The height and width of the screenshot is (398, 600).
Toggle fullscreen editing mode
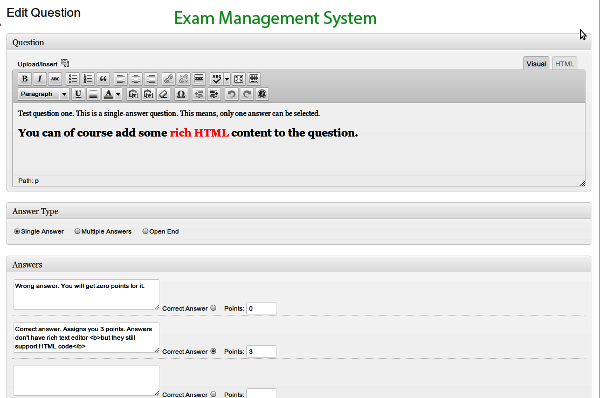(x=238, y=79)
